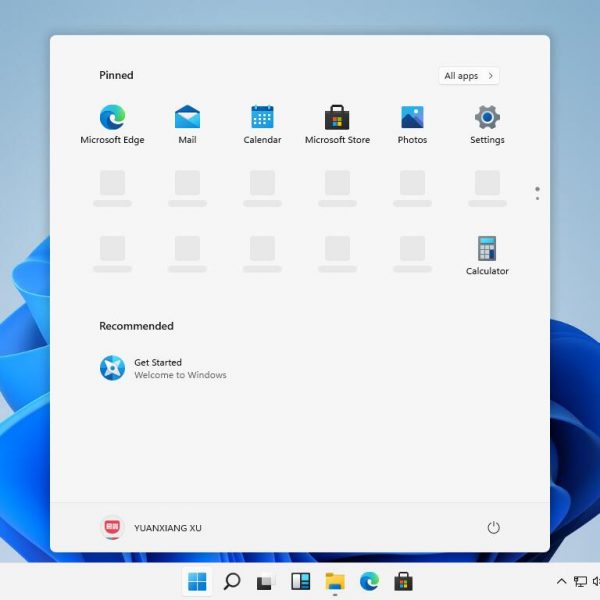Click the YUANXIANG XU user name

pyautogui.click(x=168, y=528)
